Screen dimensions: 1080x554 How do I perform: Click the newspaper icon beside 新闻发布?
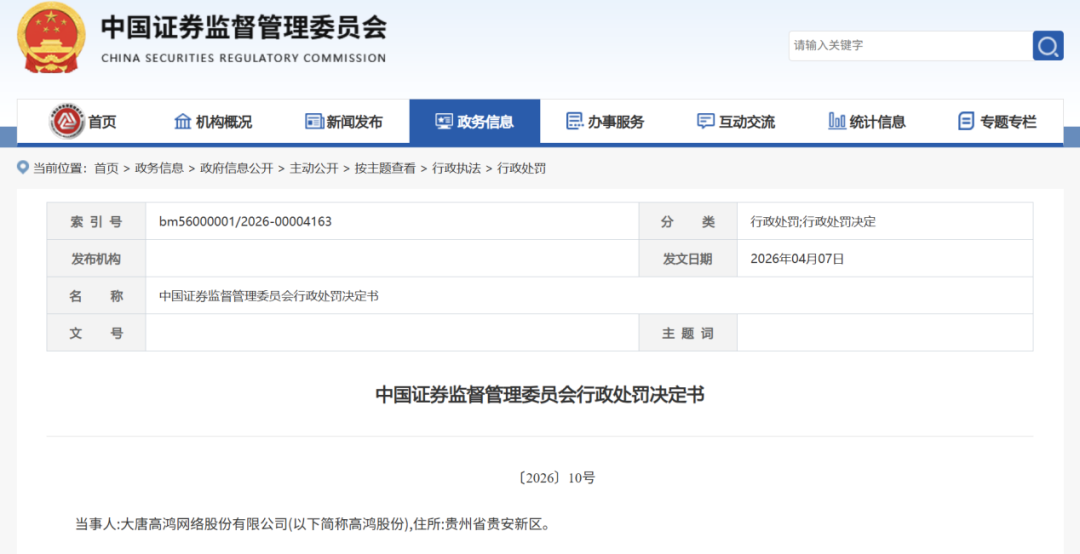tap(313, 122)
